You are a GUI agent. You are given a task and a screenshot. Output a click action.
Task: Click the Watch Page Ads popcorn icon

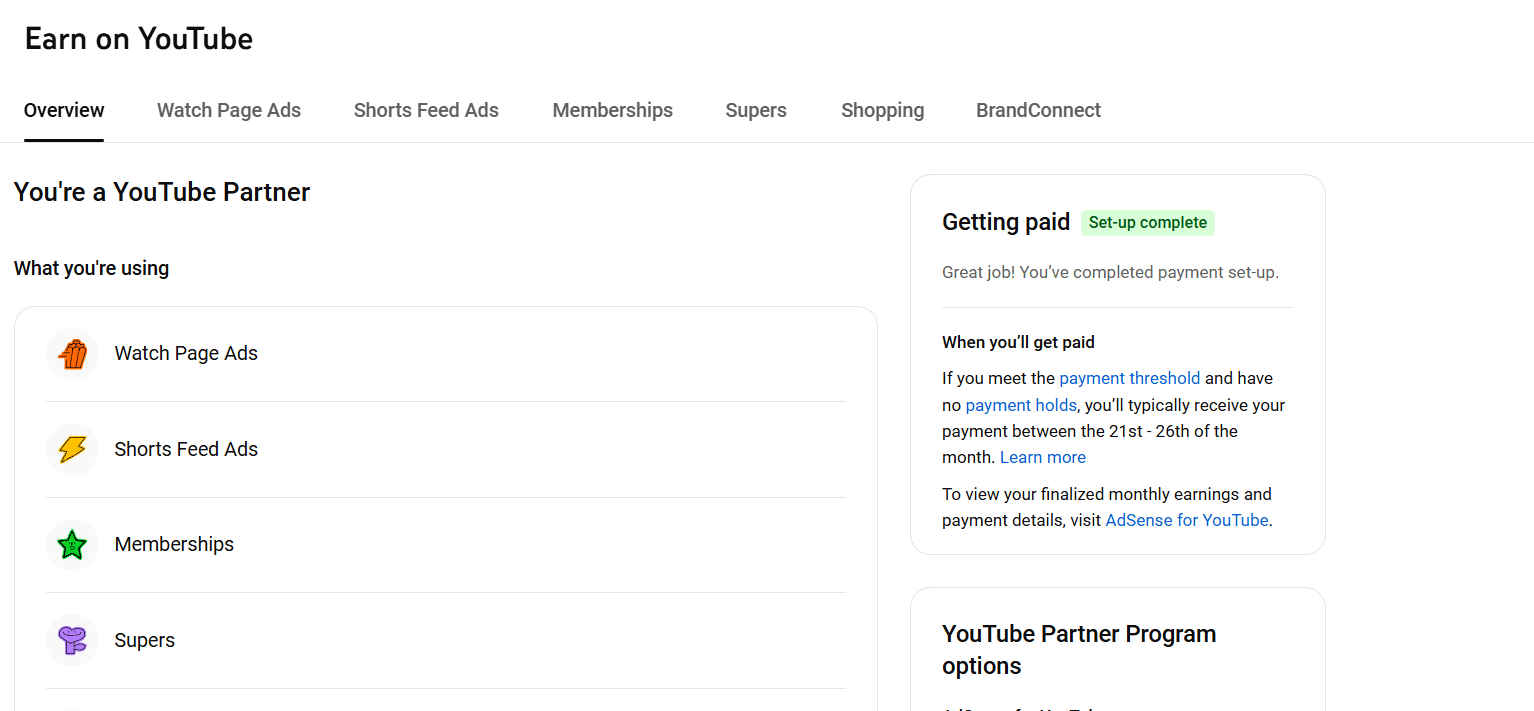(x=72, y=354)
